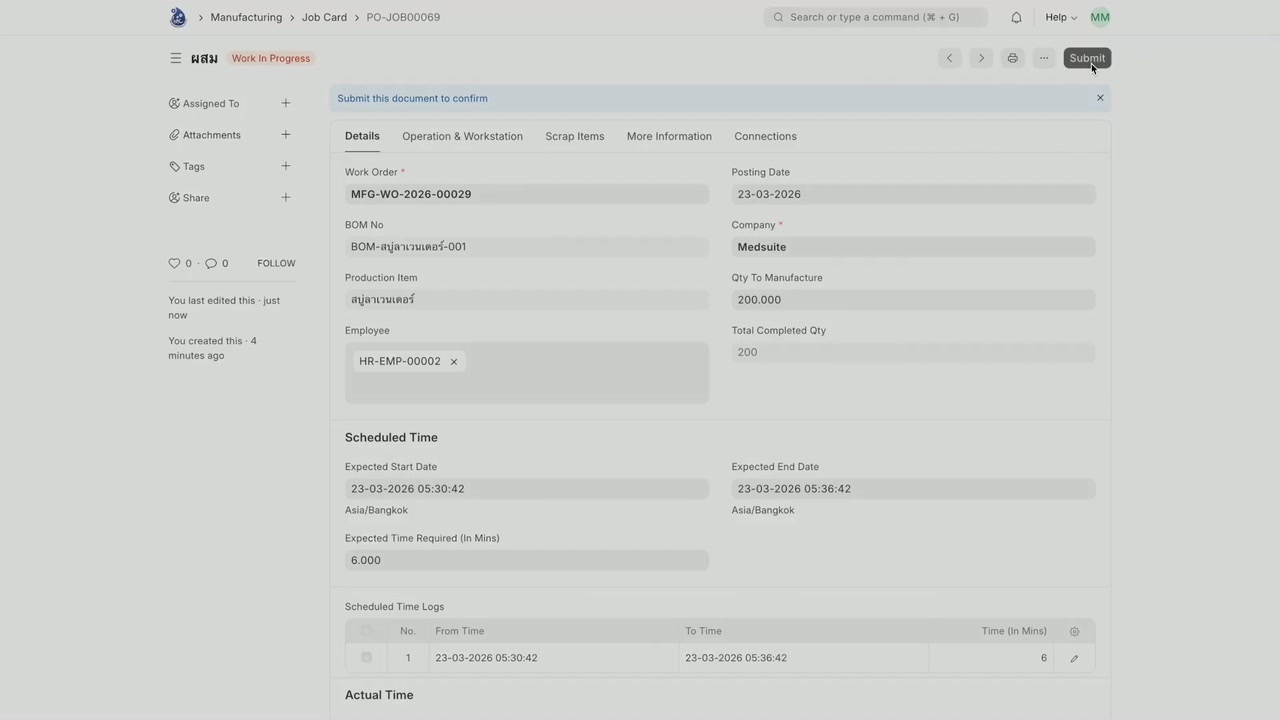Click the Employee multi-select box
The image size is (1280, 720).
(527, 373)
